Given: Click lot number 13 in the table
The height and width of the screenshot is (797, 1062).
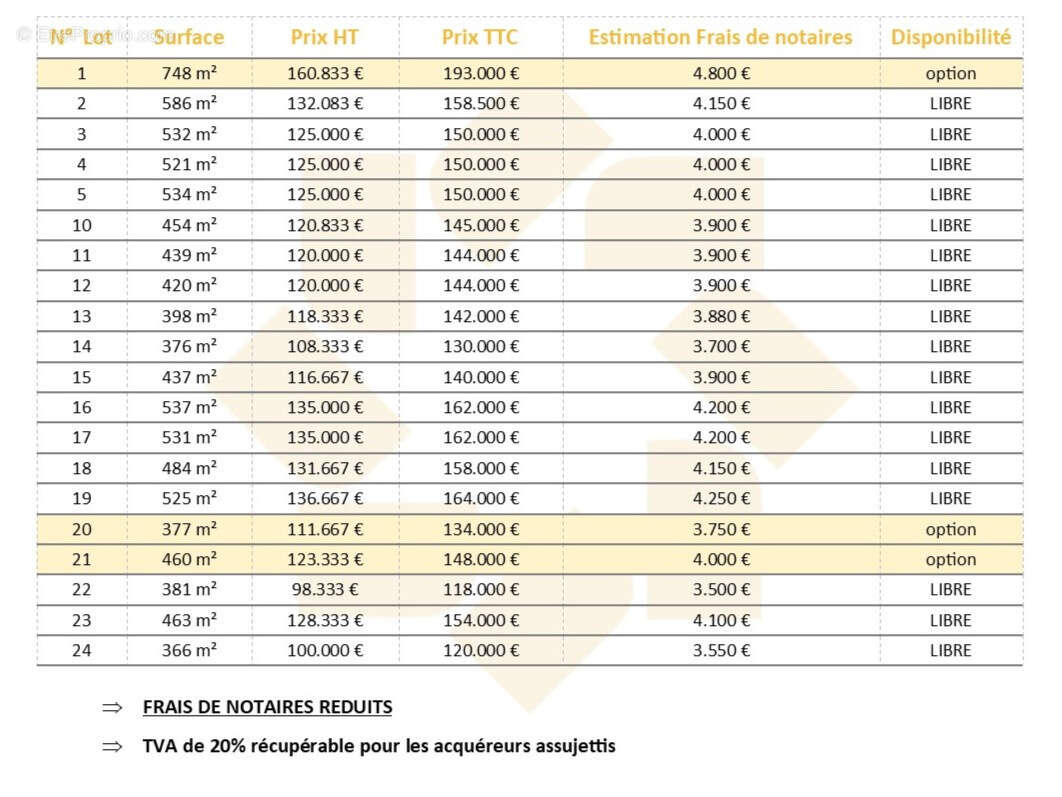Looking at the screenshot, I should (x=82, y=316).
